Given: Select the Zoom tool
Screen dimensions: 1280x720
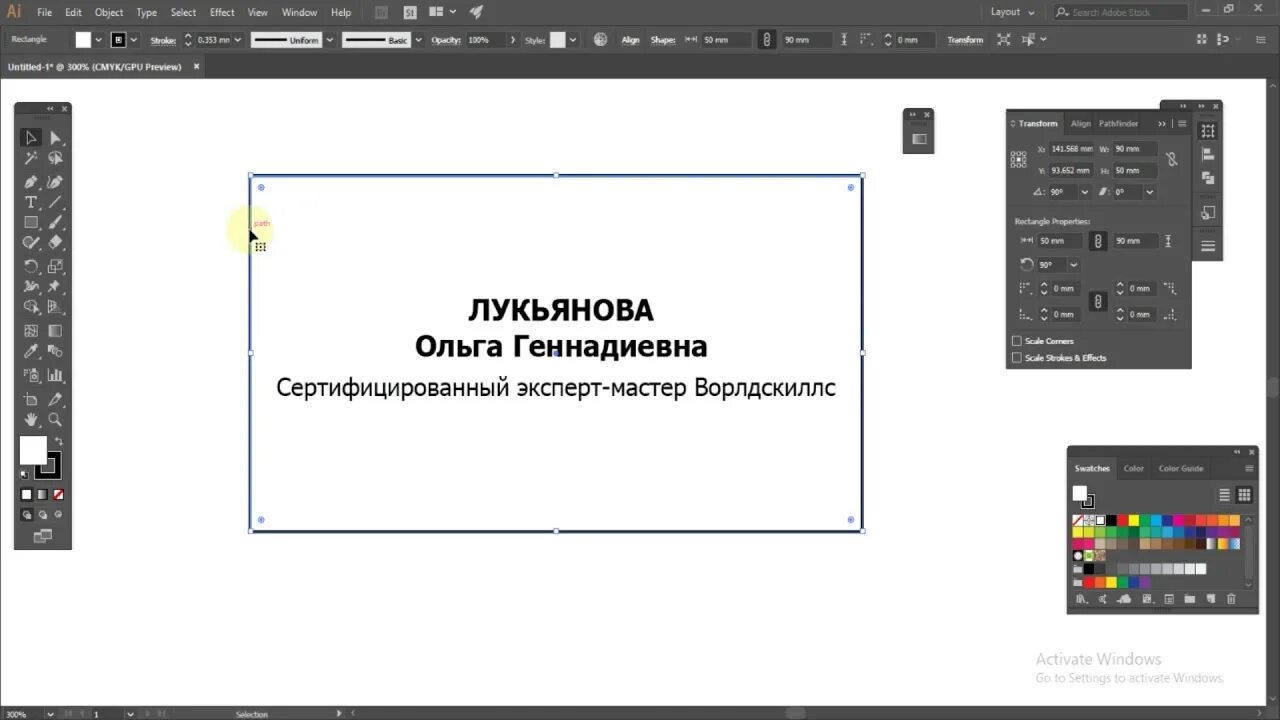Looking at the screenshot, I should 55,420.
